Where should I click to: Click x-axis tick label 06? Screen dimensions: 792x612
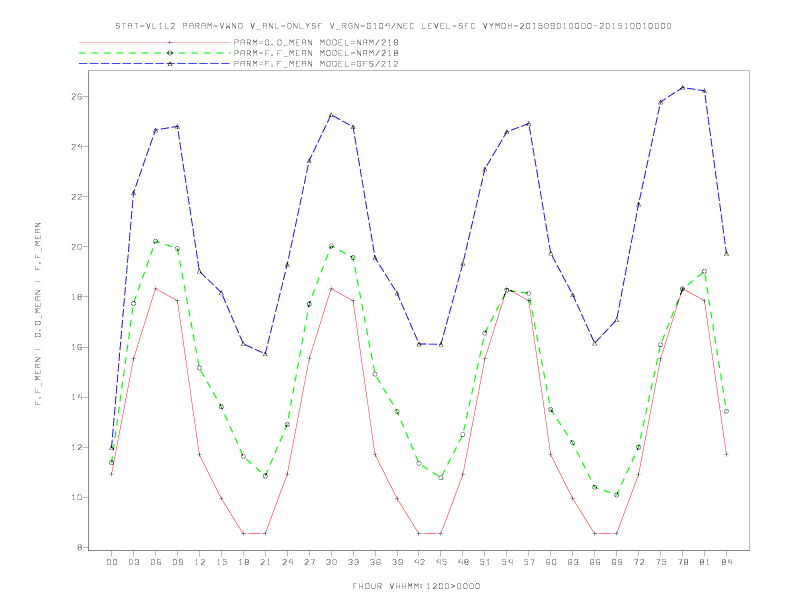(x=156, y=562)
